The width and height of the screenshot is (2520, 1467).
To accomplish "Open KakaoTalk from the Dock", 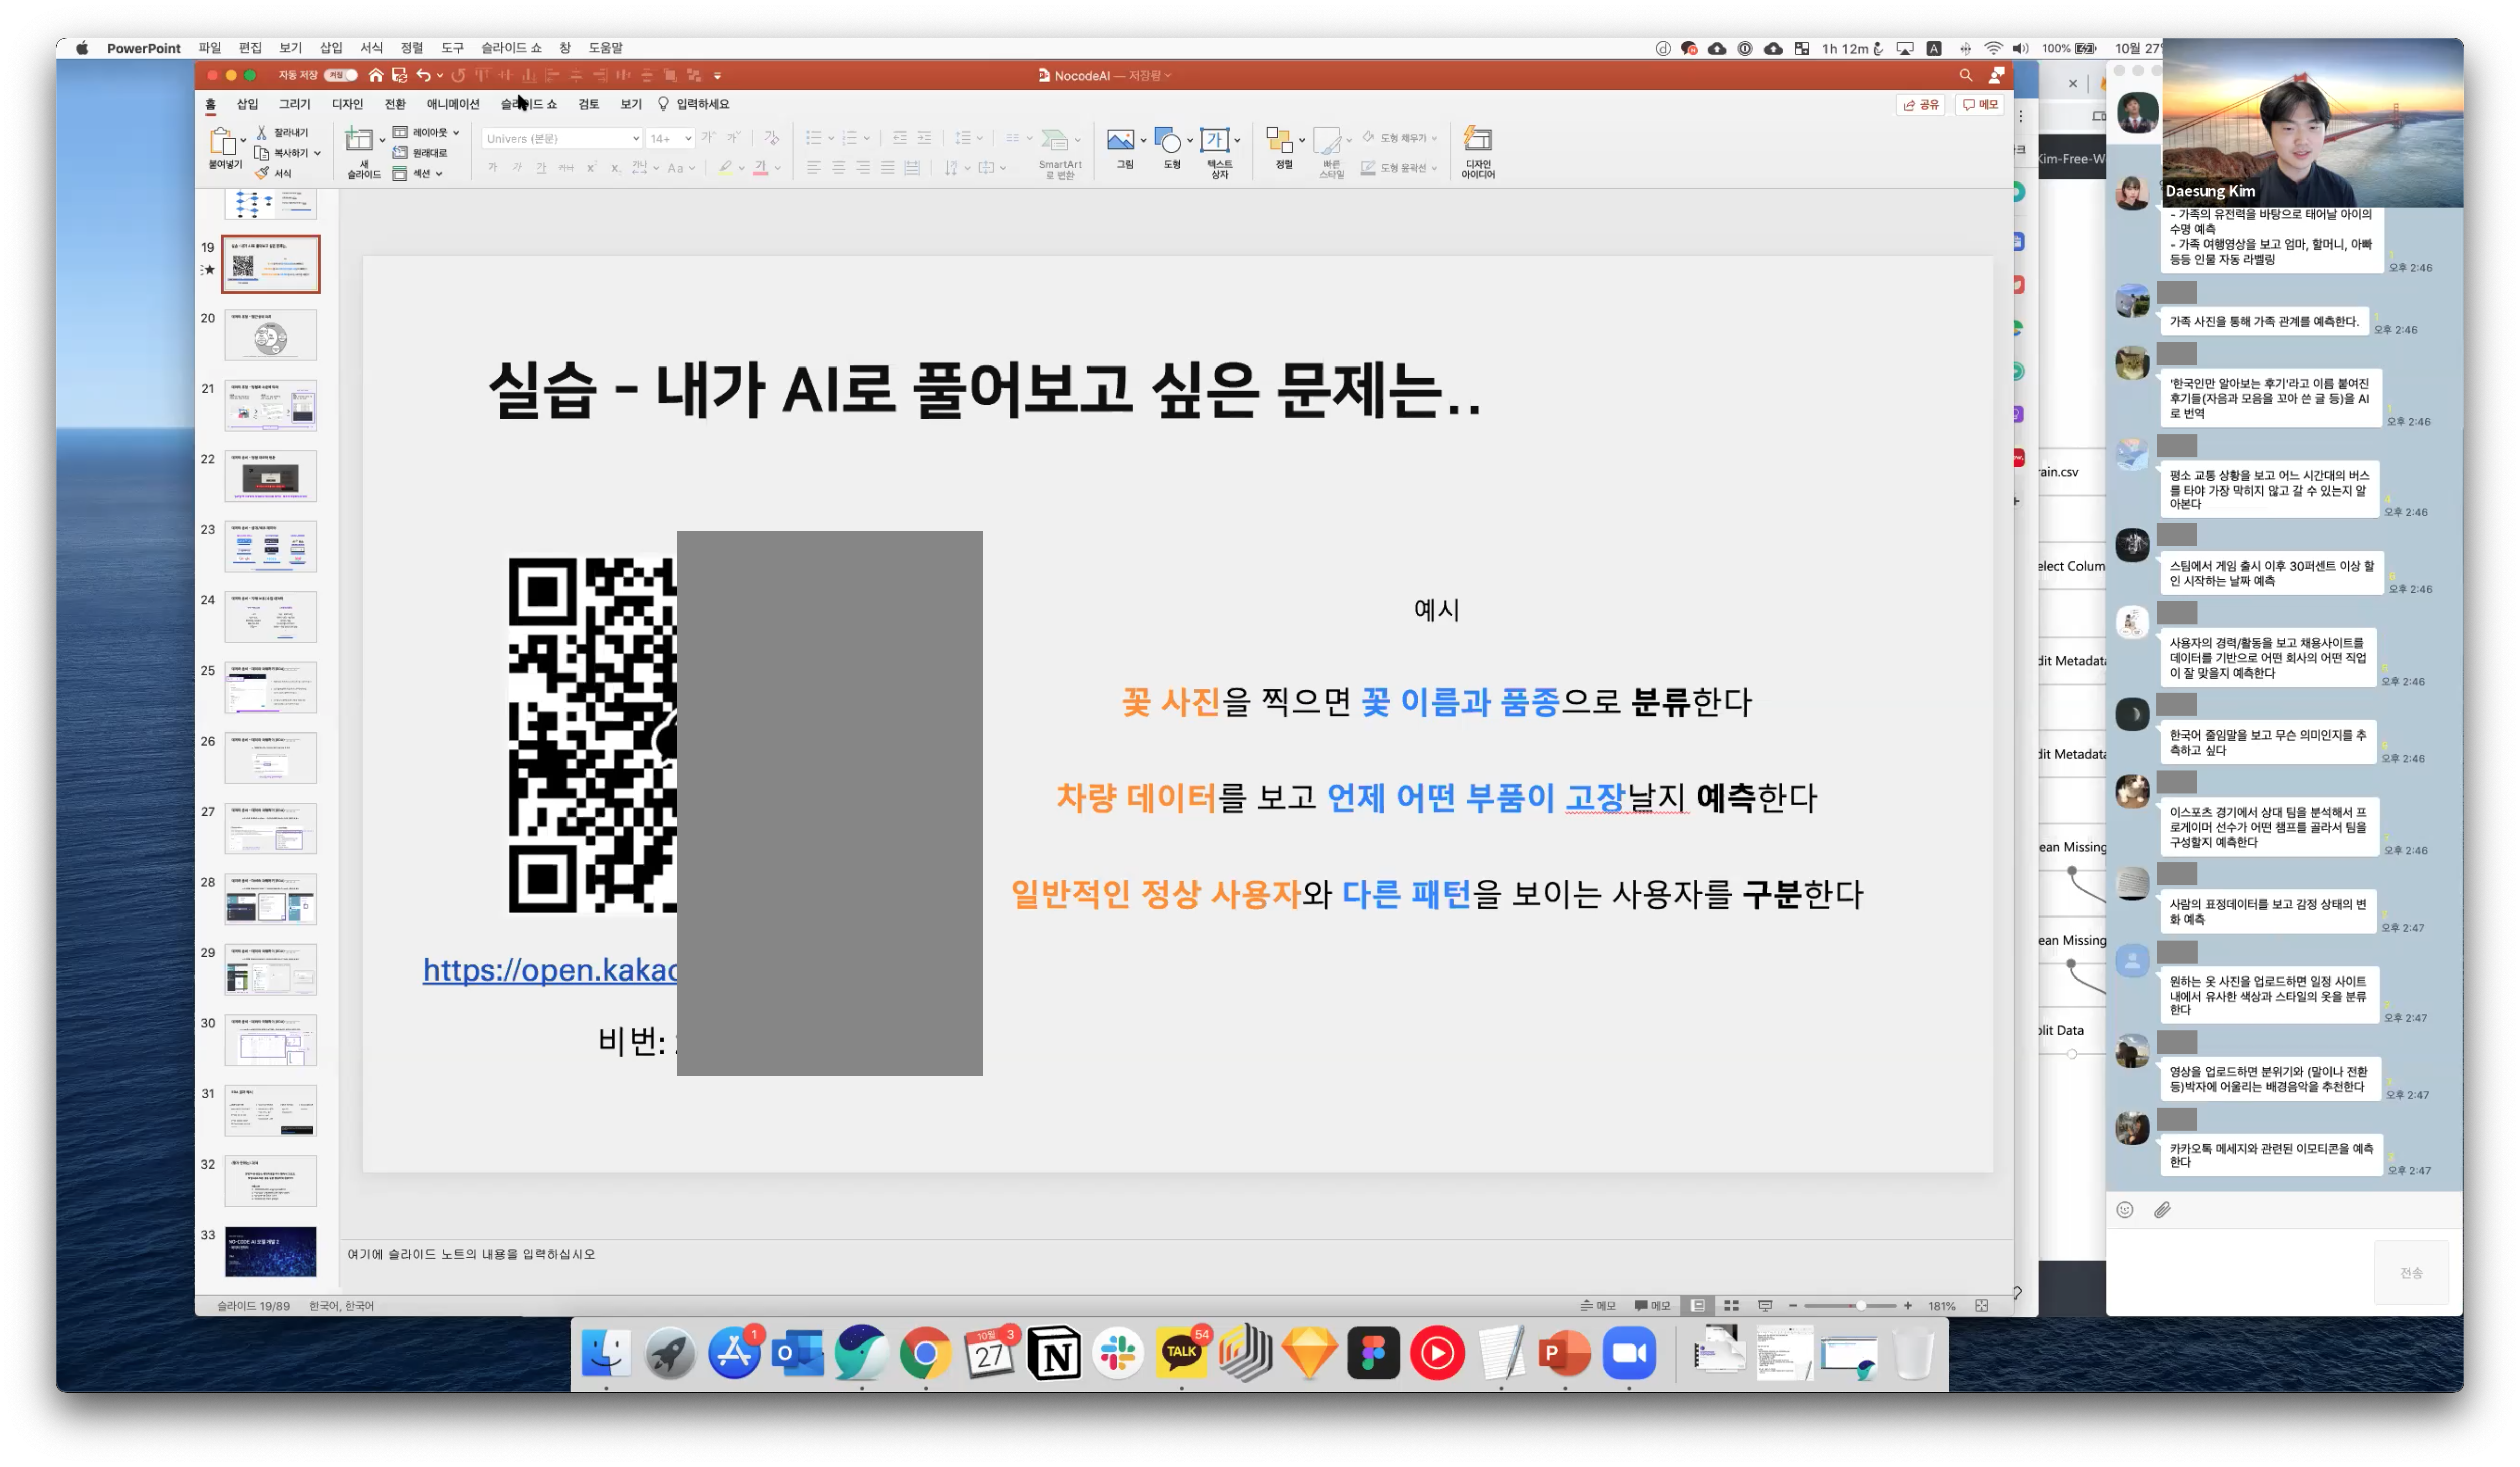I will click(1181, 1353).
